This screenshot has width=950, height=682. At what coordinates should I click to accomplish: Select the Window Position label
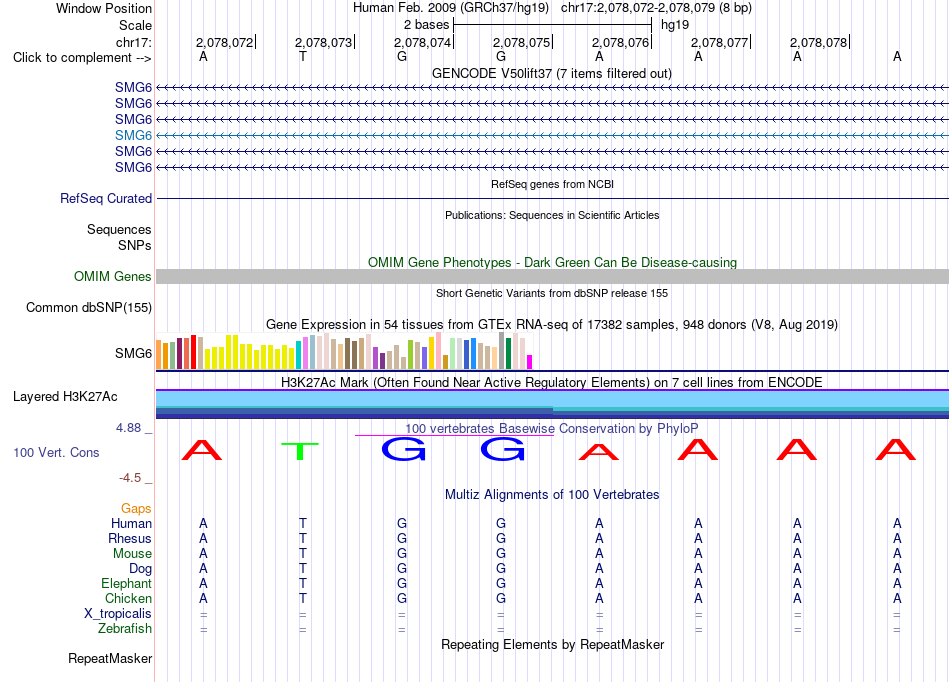(104, 8)
